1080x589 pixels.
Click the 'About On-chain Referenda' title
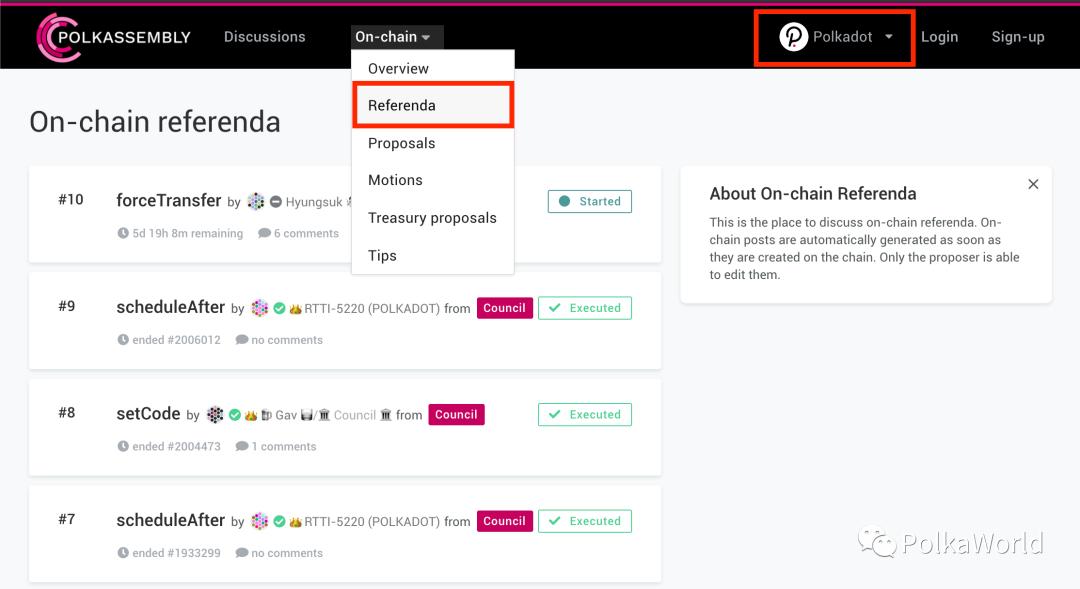pyautogui.click(x=813, y=194)
